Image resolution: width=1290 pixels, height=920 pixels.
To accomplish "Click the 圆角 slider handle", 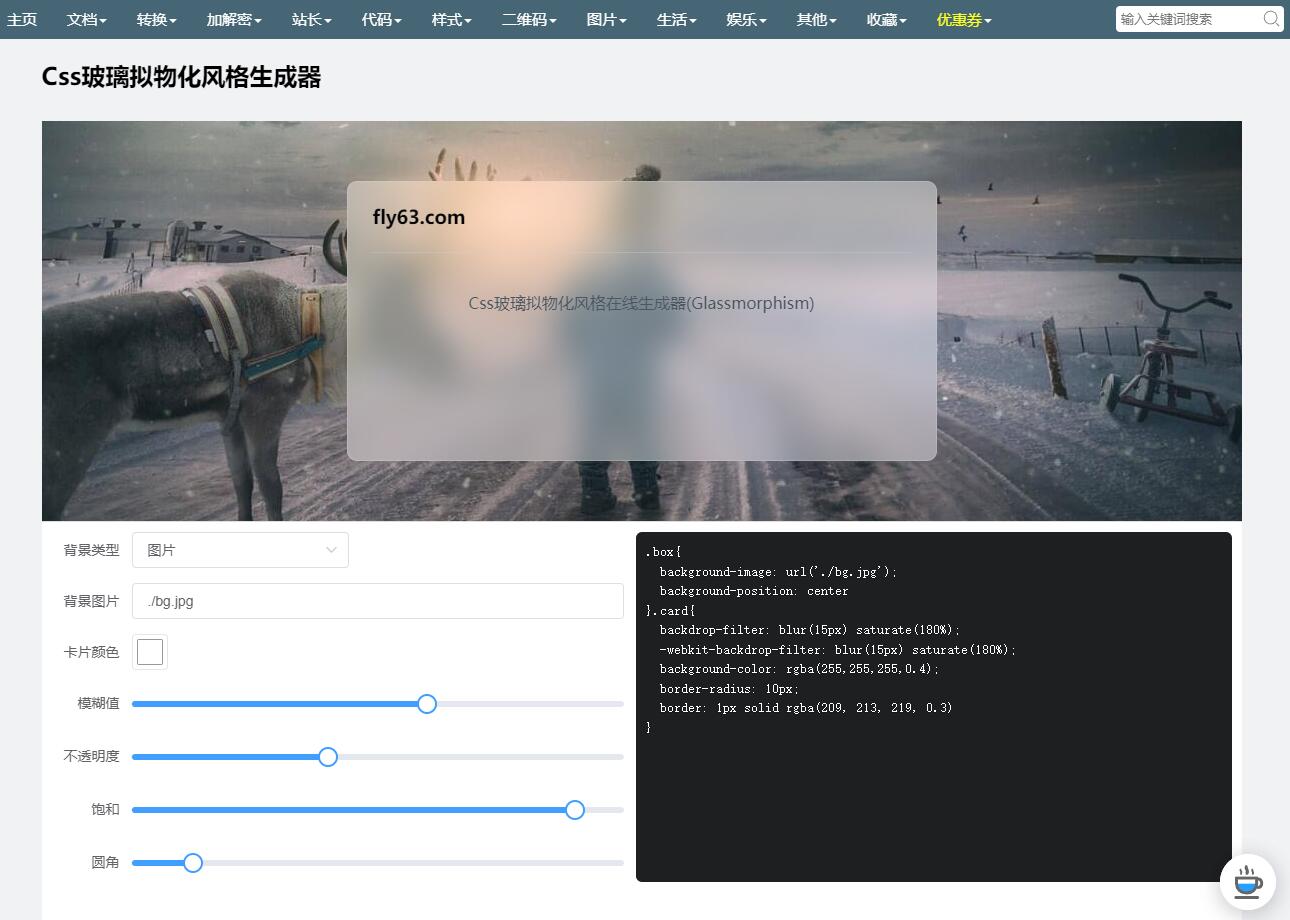I will (x=192, y=862).
